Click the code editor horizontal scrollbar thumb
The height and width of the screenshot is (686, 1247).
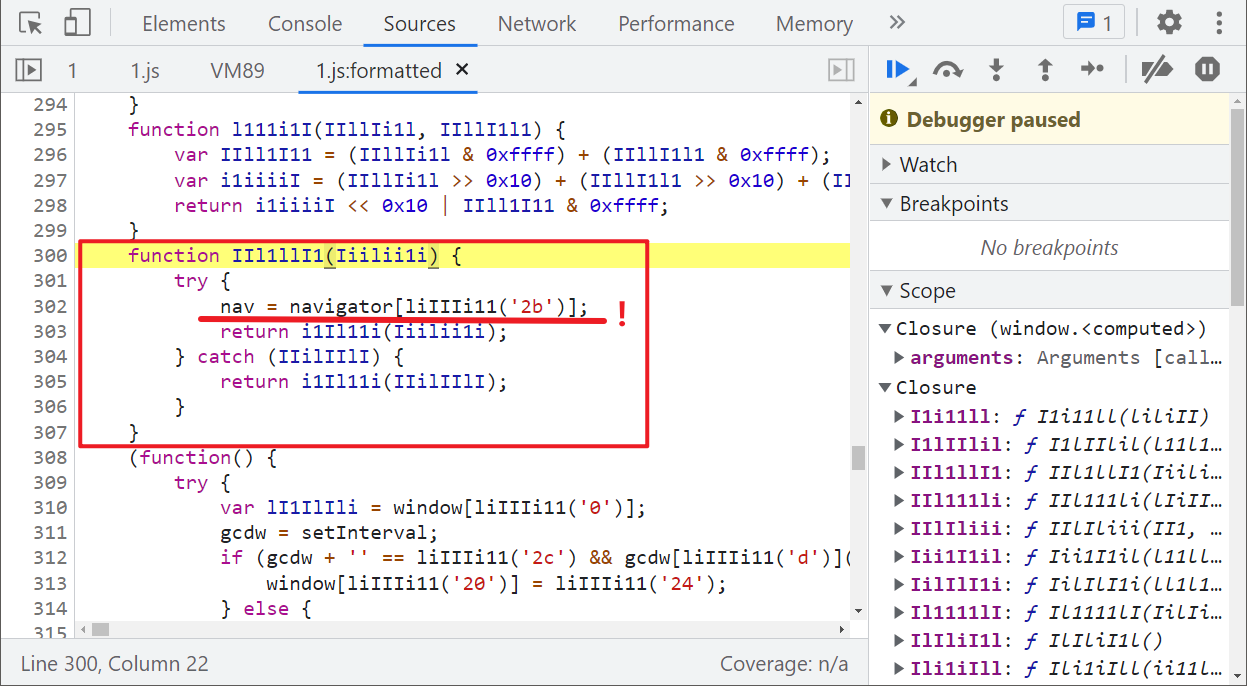[100, 630]
